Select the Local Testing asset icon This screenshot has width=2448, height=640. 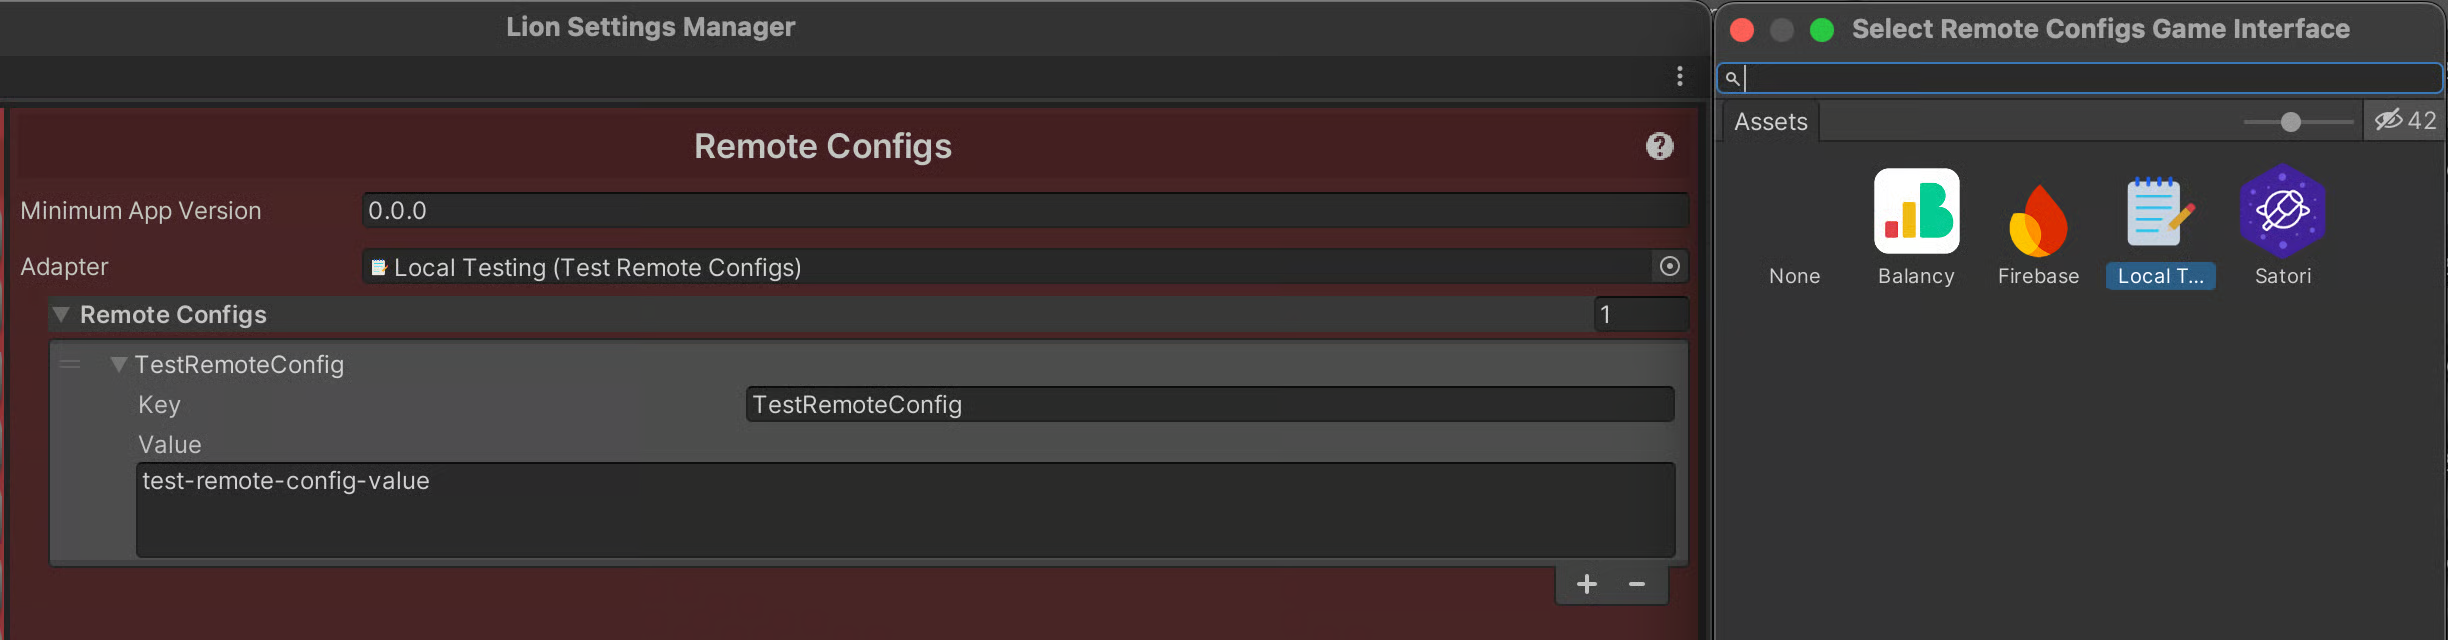tap(2160, 211)
